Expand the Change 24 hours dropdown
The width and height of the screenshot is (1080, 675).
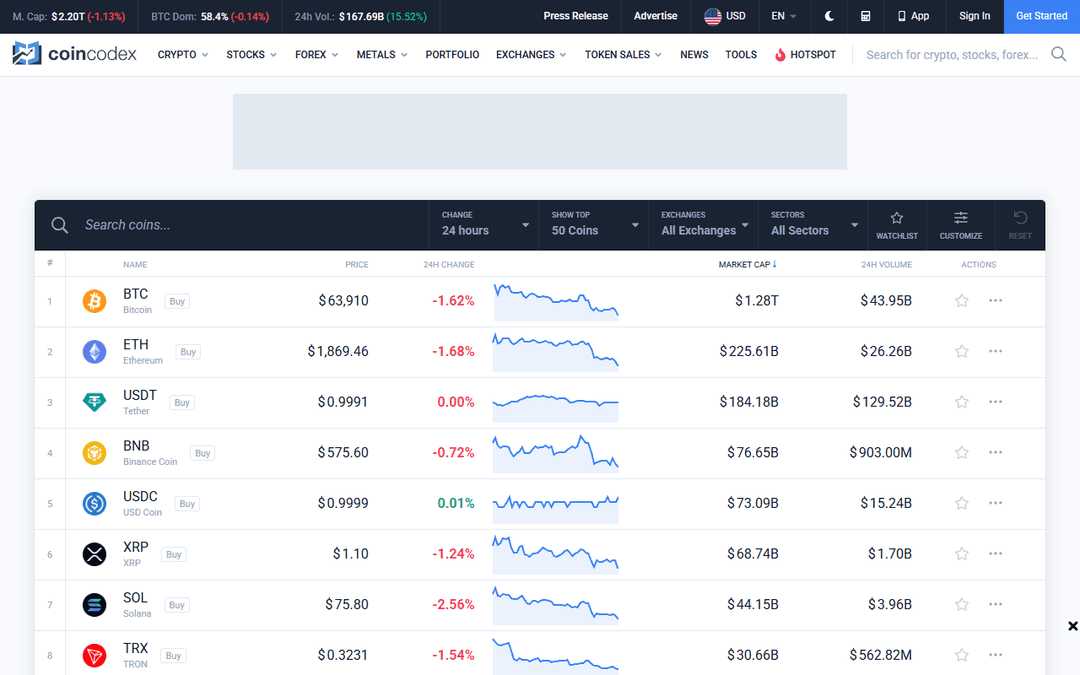[485, 225]
